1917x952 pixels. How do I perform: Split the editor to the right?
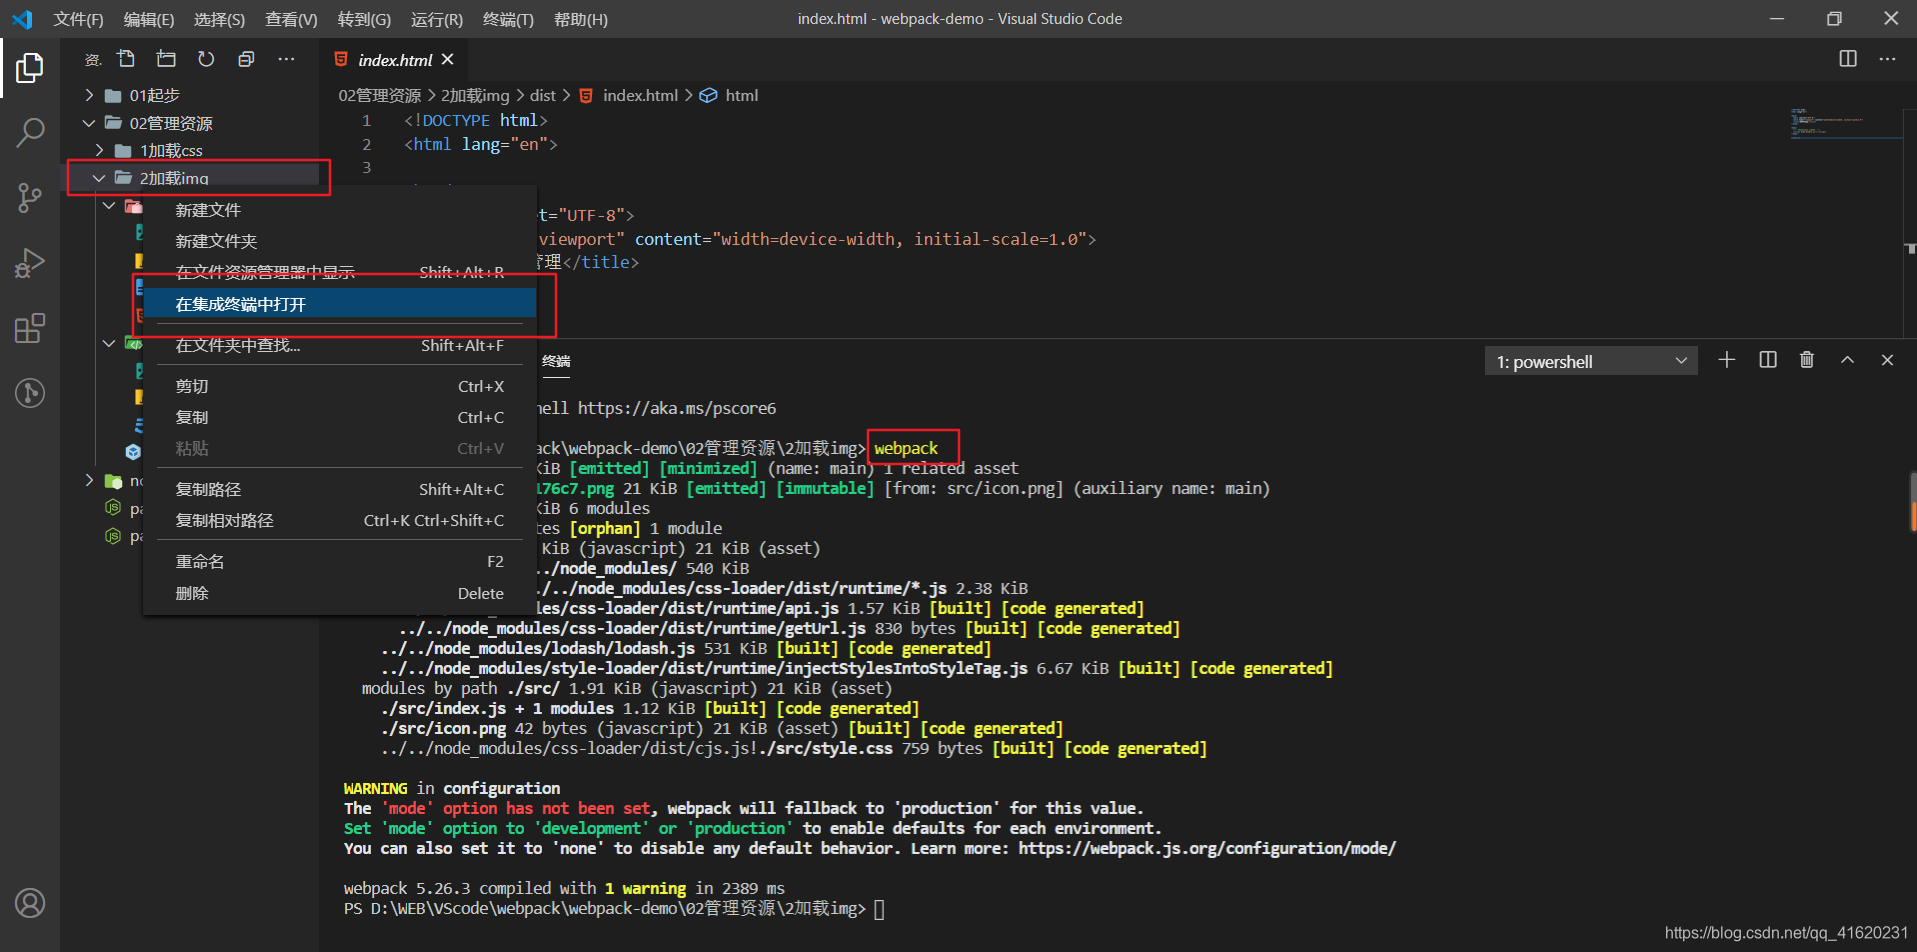[1848, 59]
